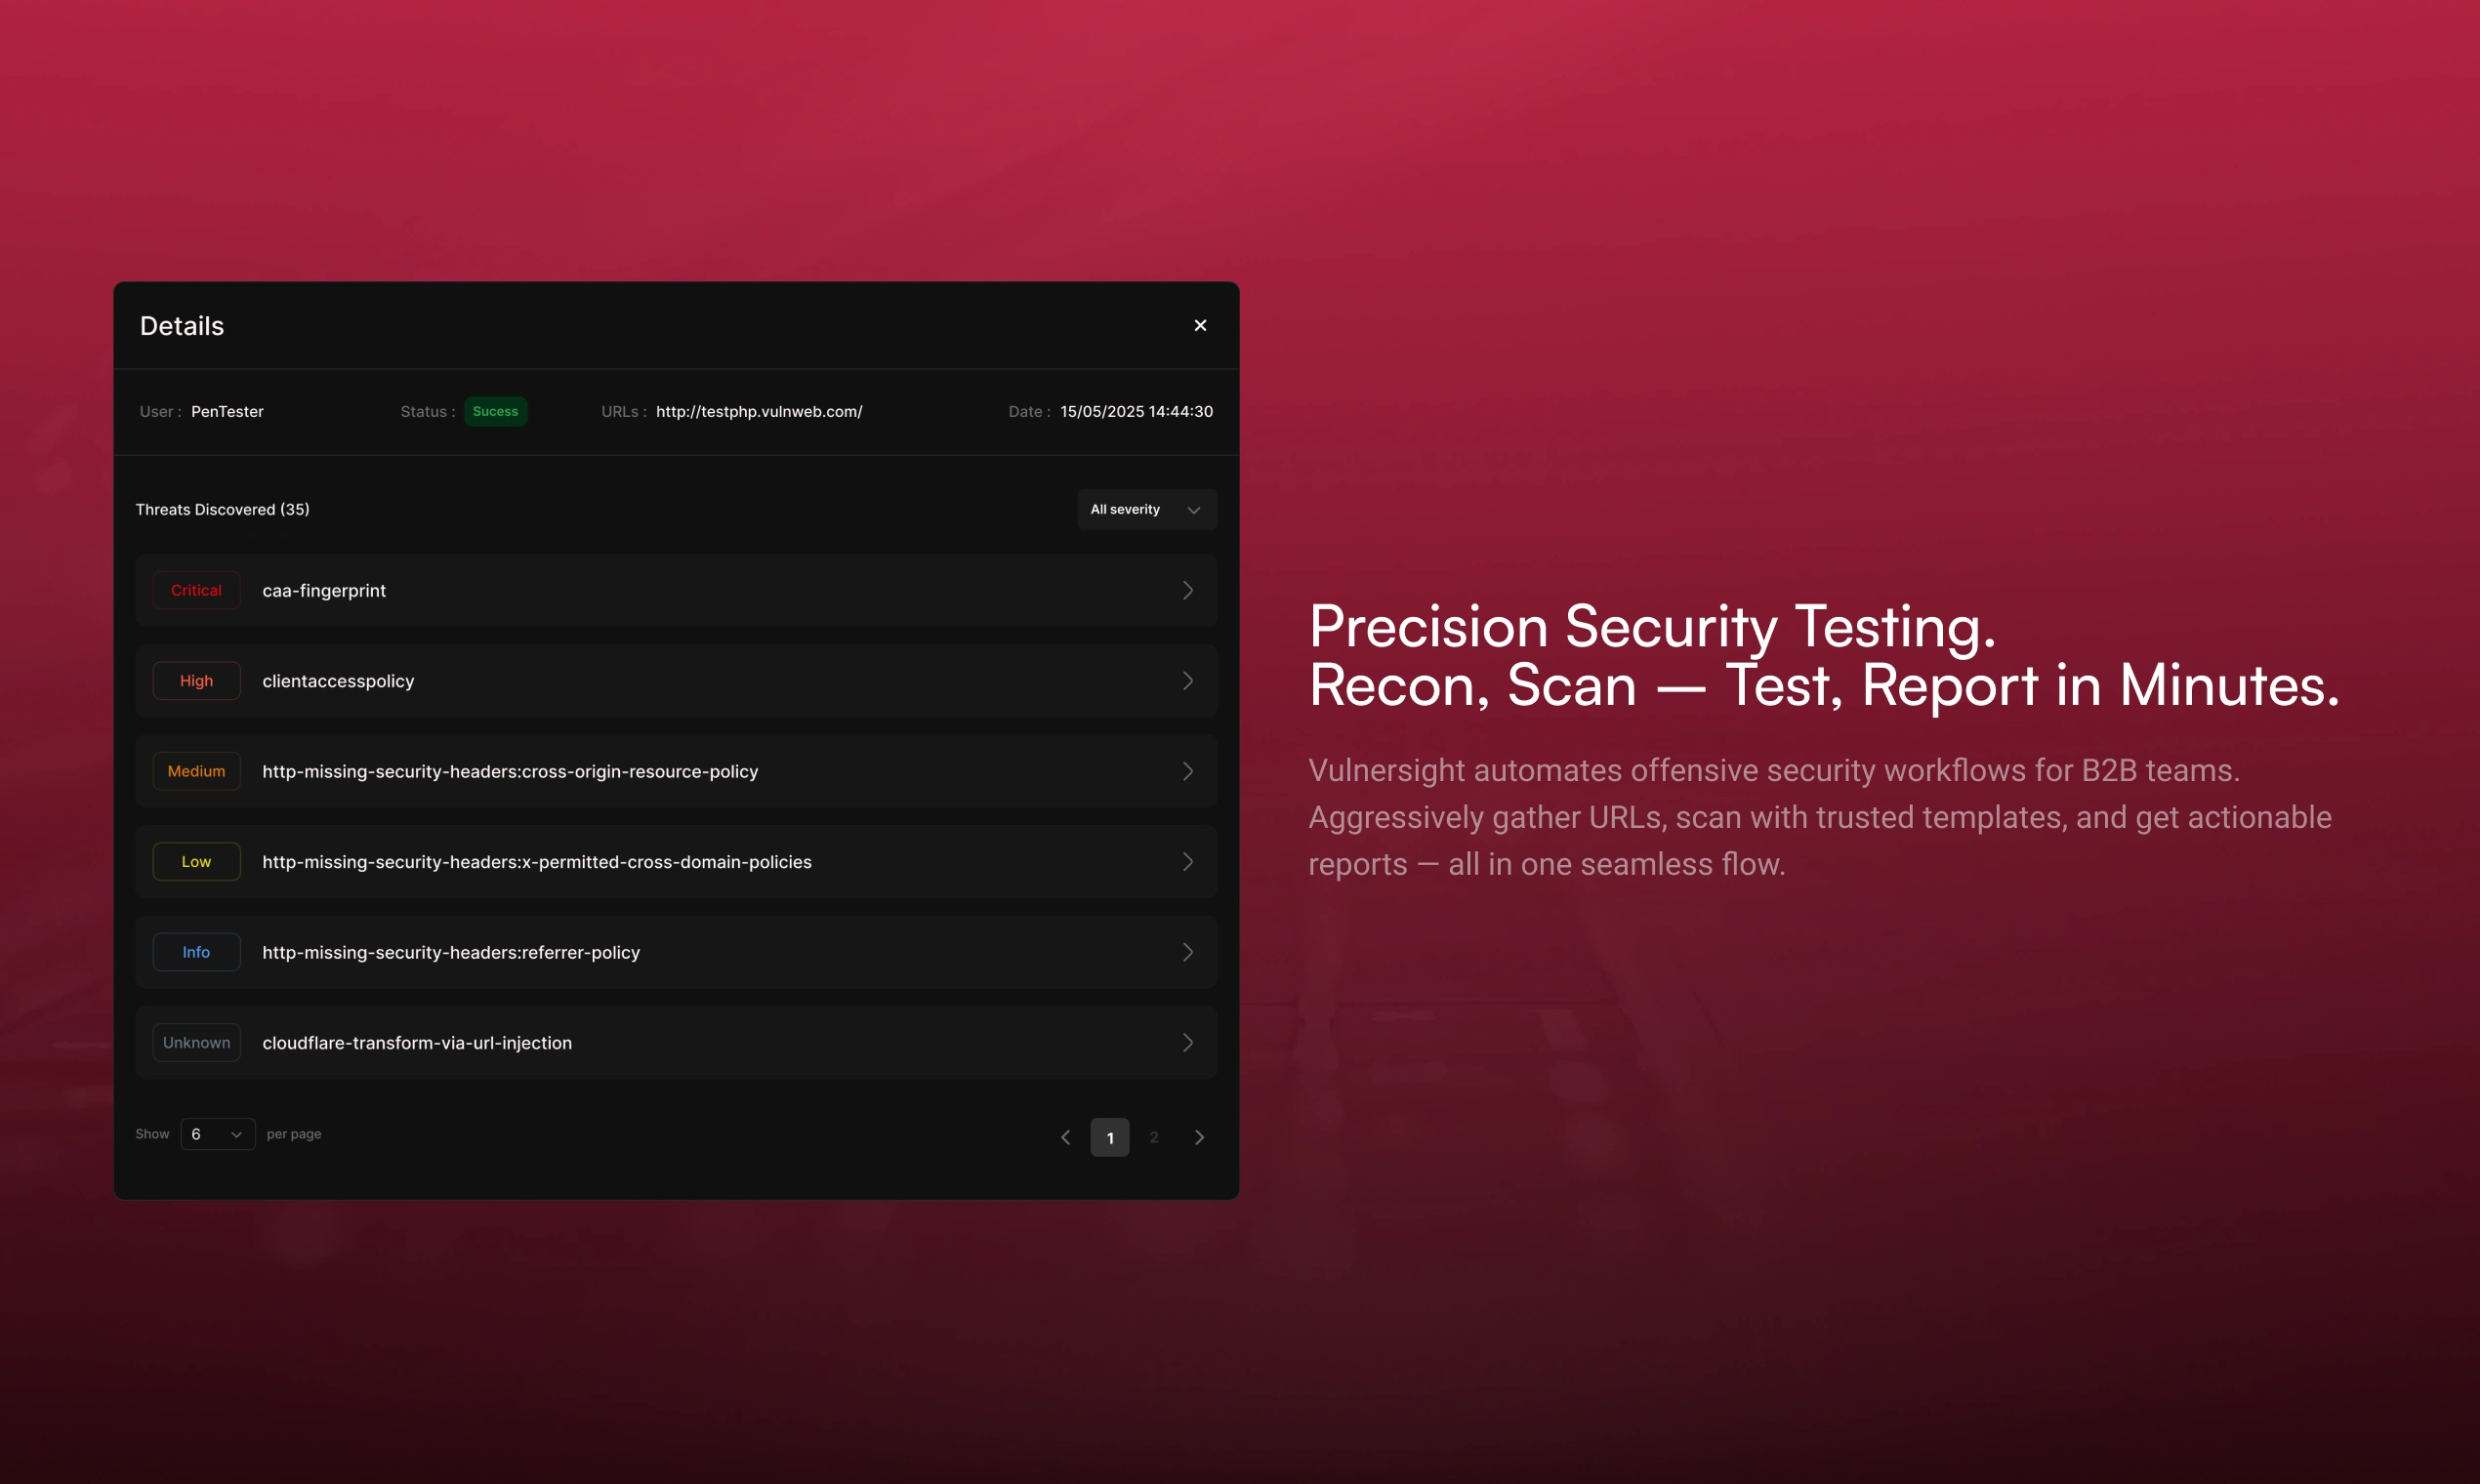Select page 2 in pagination
The width and height of the screenshot is (2480, 1484).
click(1154, 1137)
